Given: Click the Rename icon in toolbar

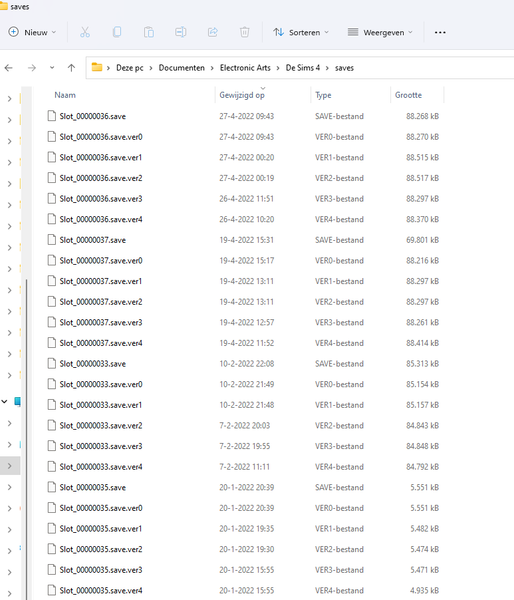Looking at the screenshot, I should pos(181,32).
